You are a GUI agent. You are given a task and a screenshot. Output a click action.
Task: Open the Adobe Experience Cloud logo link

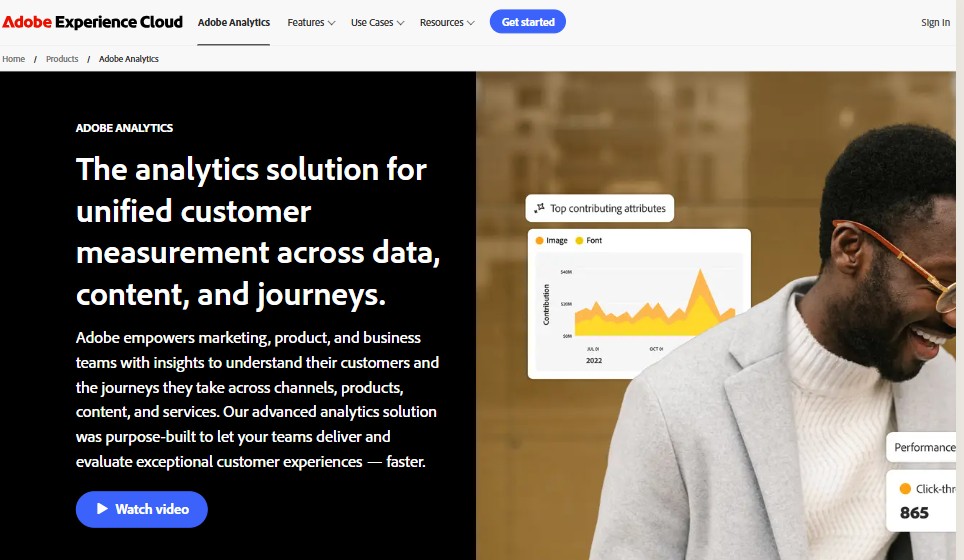(x=92, y=22)
